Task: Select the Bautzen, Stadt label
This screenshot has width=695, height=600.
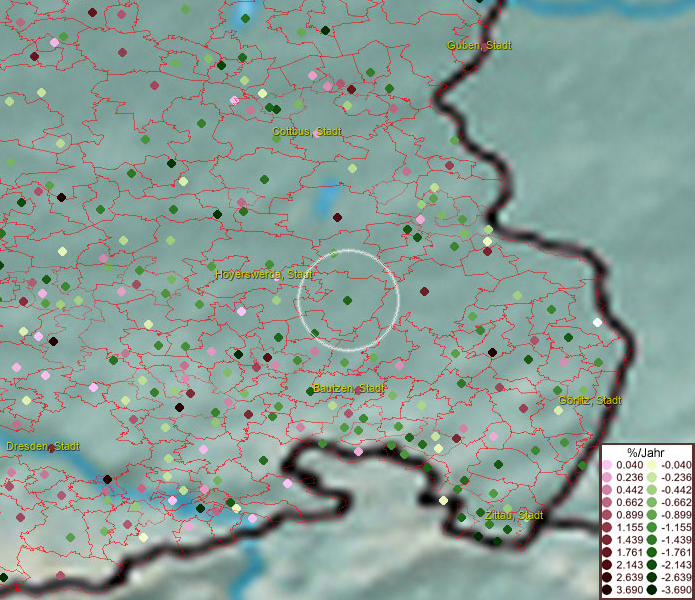Action: pos(348,387)
